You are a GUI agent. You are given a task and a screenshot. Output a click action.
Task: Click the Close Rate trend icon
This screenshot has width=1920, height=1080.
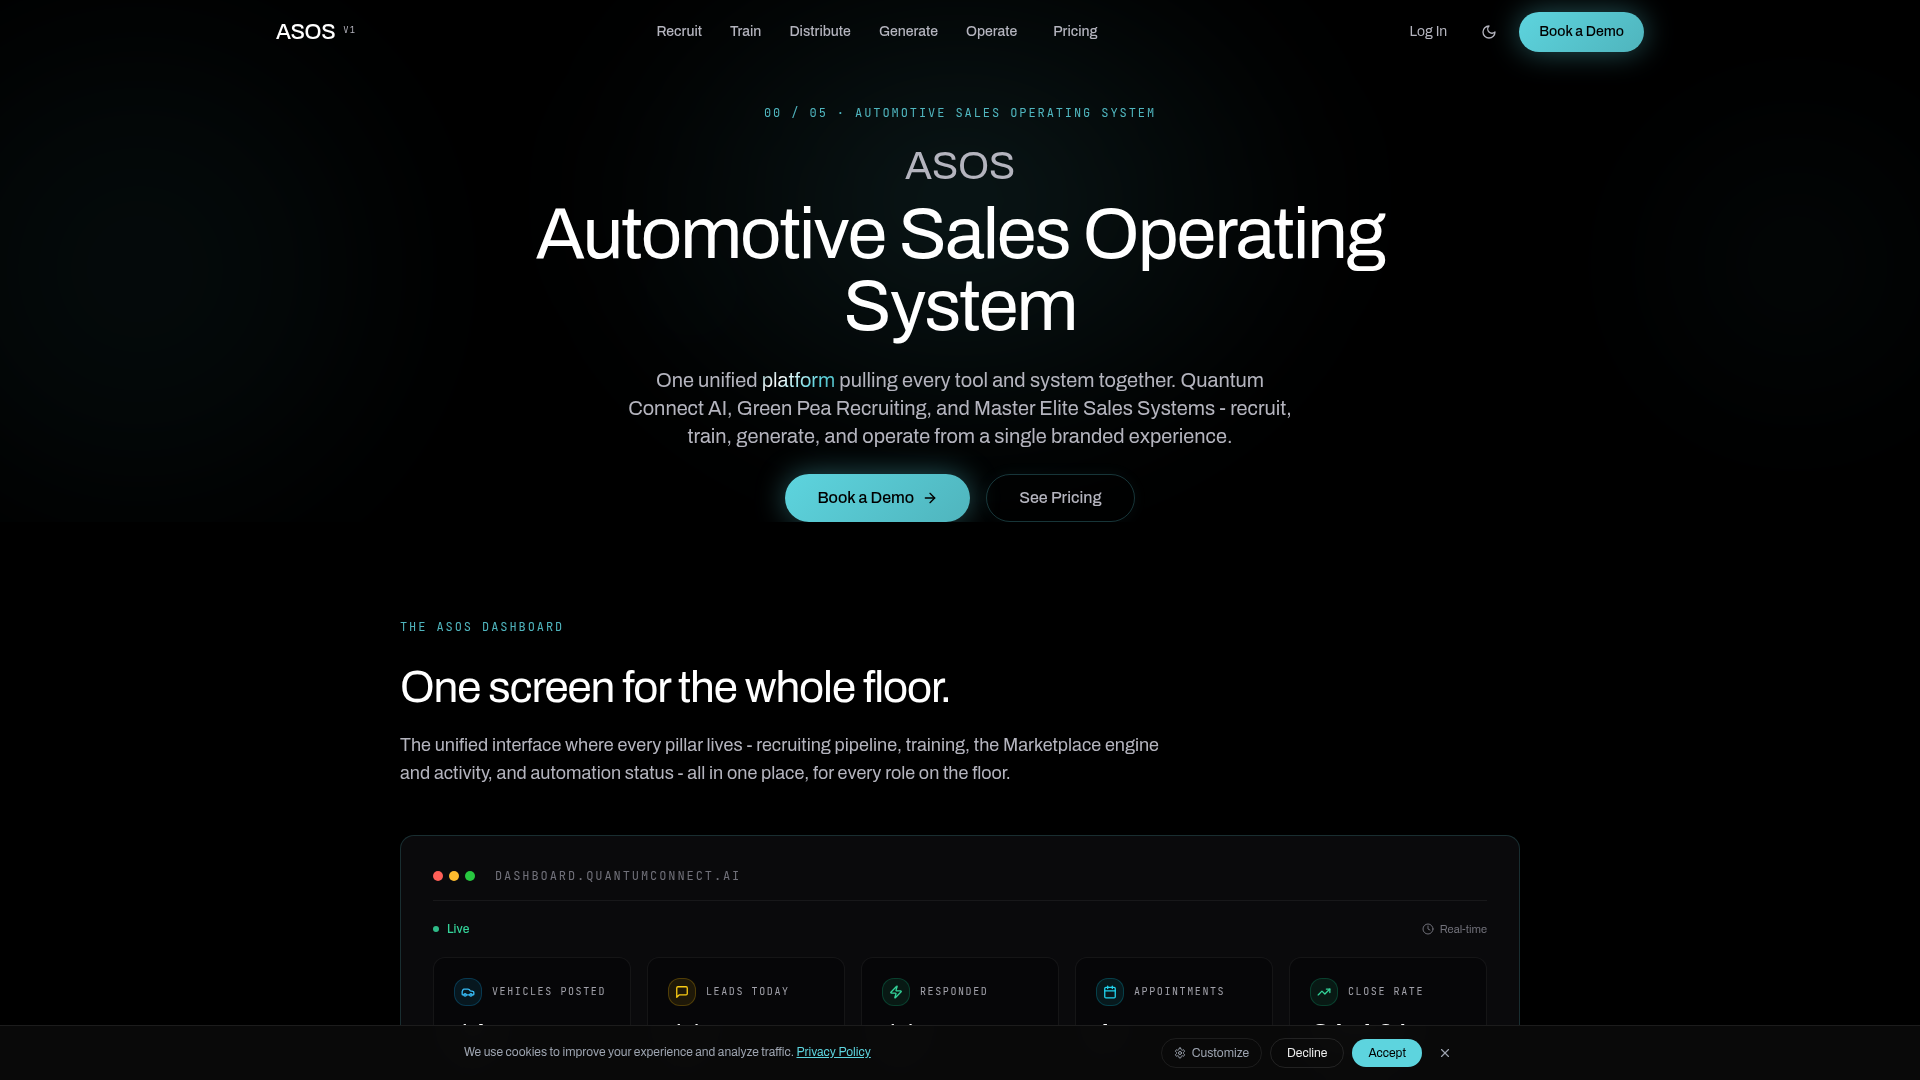pyautogui.click(x=1324, y=992)
